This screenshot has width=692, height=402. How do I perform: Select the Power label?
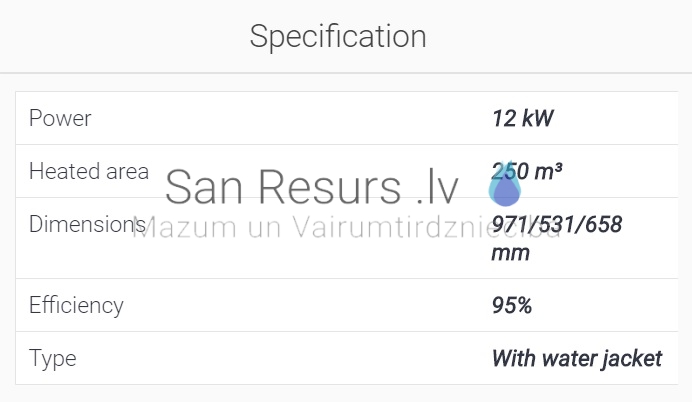(60, 118)
